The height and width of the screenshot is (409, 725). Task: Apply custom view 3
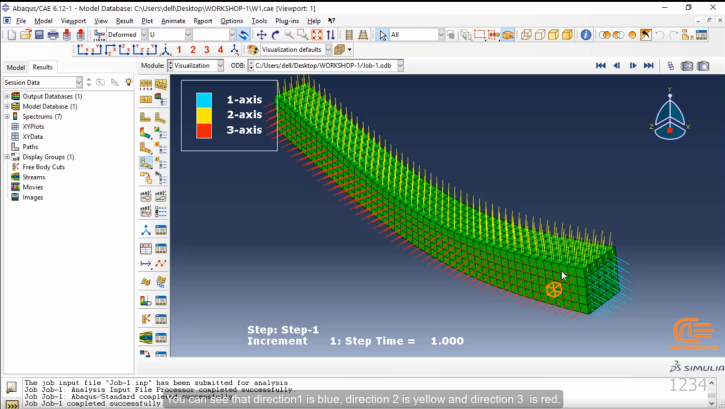pyautogui.click(x=207, y=49)
